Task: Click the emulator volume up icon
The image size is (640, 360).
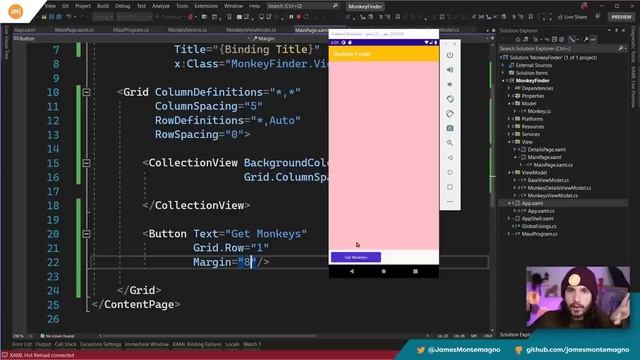Action: [450, 70]
